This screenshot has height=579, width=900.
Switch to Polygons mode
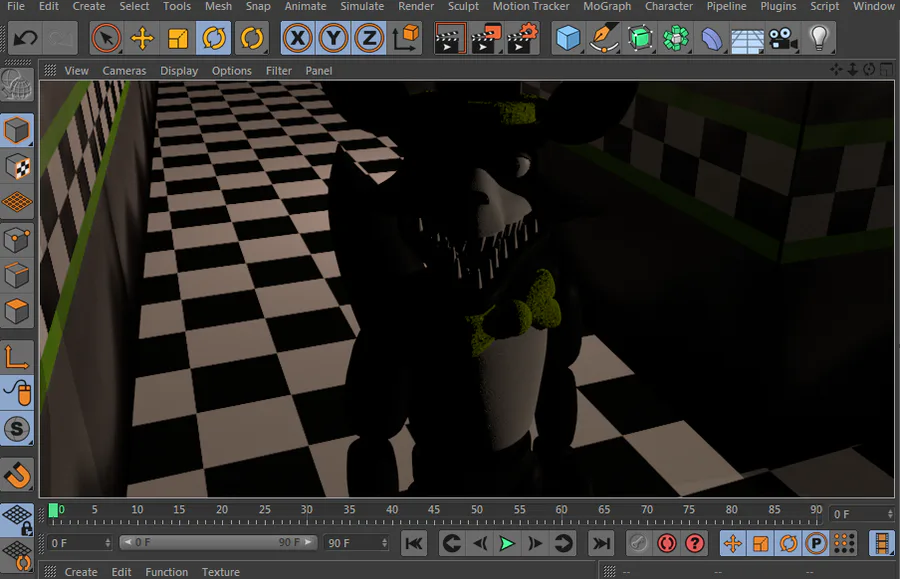(17, 312)
